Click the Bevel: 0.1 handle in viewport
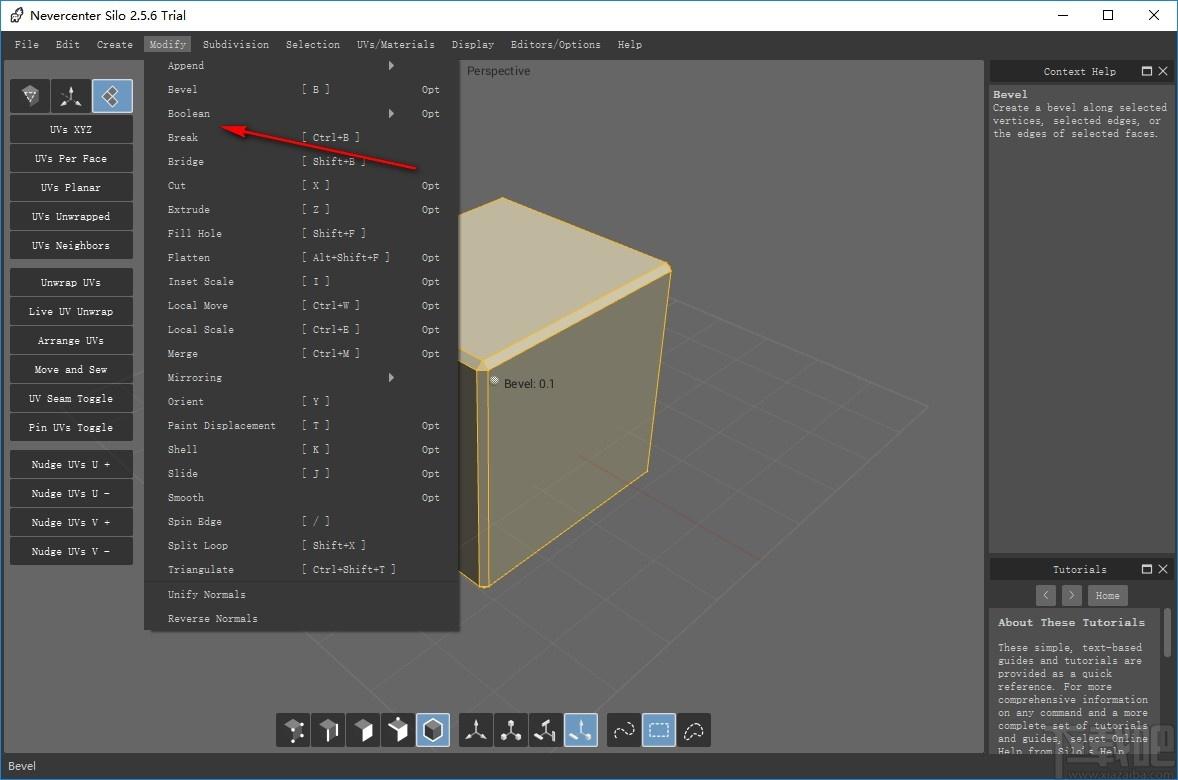This screenshot has height=780, width=1178. (494, 380)
